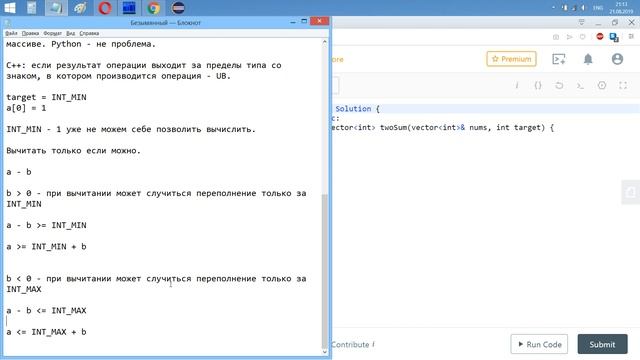Reset code to default with the revert icon
This screenshot has height=360, width=640.
pos(559,85)
